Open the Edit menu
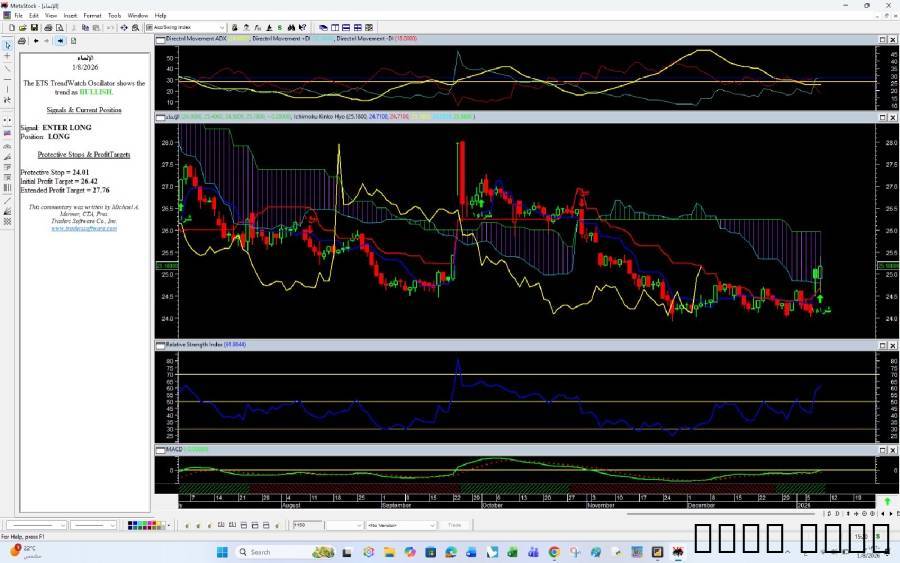 pyautogui.click(x=34, y=15)
